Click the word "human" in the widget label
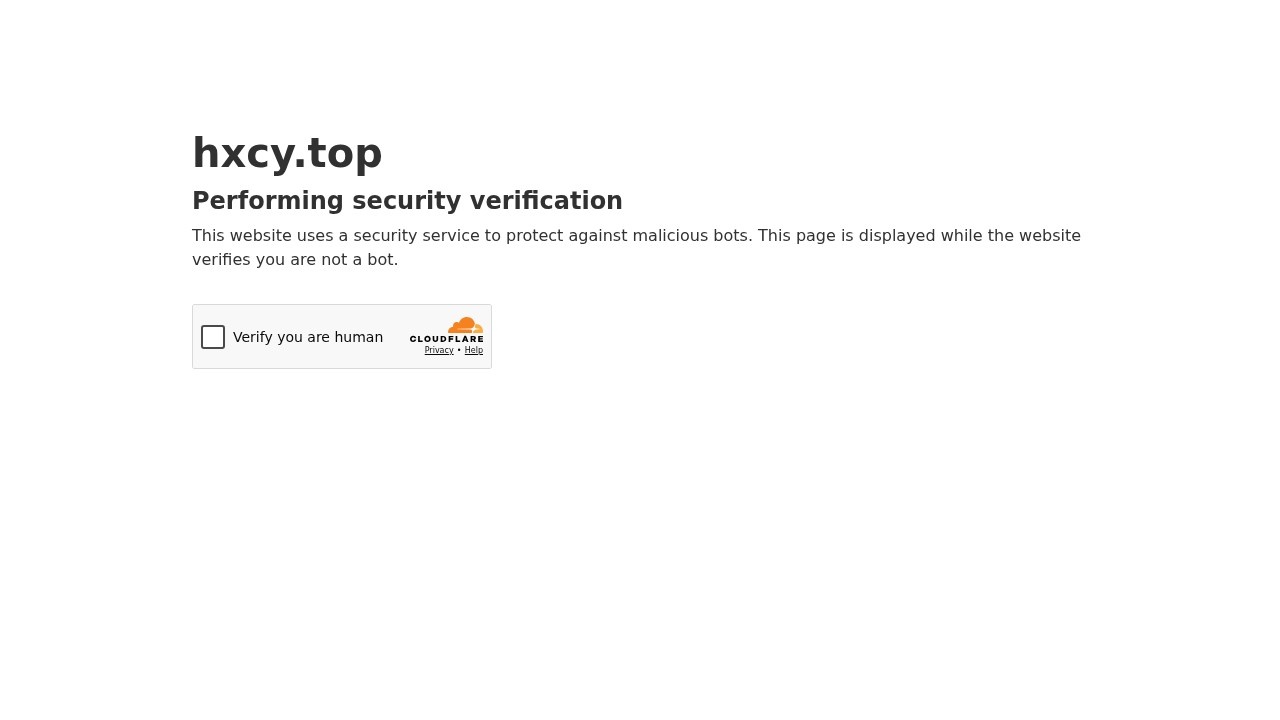Image resolution: width=1280 pixels, height=720 pixels. (359, 337)
